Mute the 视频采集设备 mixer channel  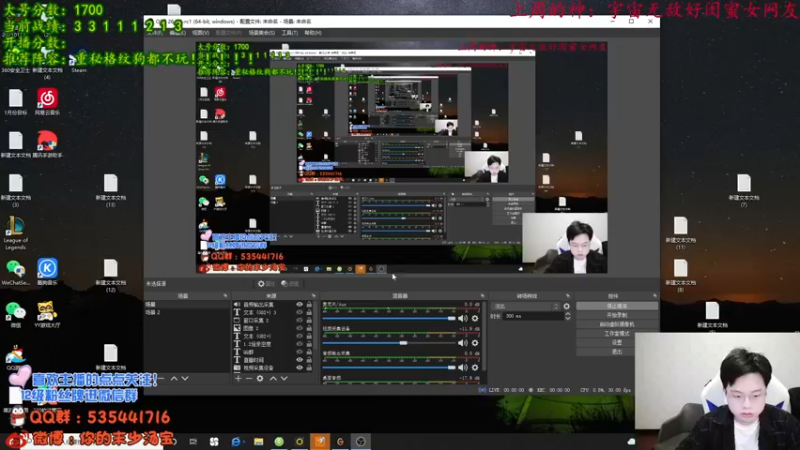463,343
